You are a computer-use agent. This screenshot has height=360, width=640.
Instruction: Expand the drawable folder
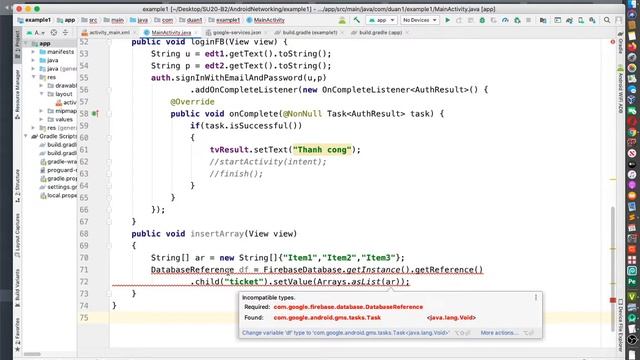(41, 85)
